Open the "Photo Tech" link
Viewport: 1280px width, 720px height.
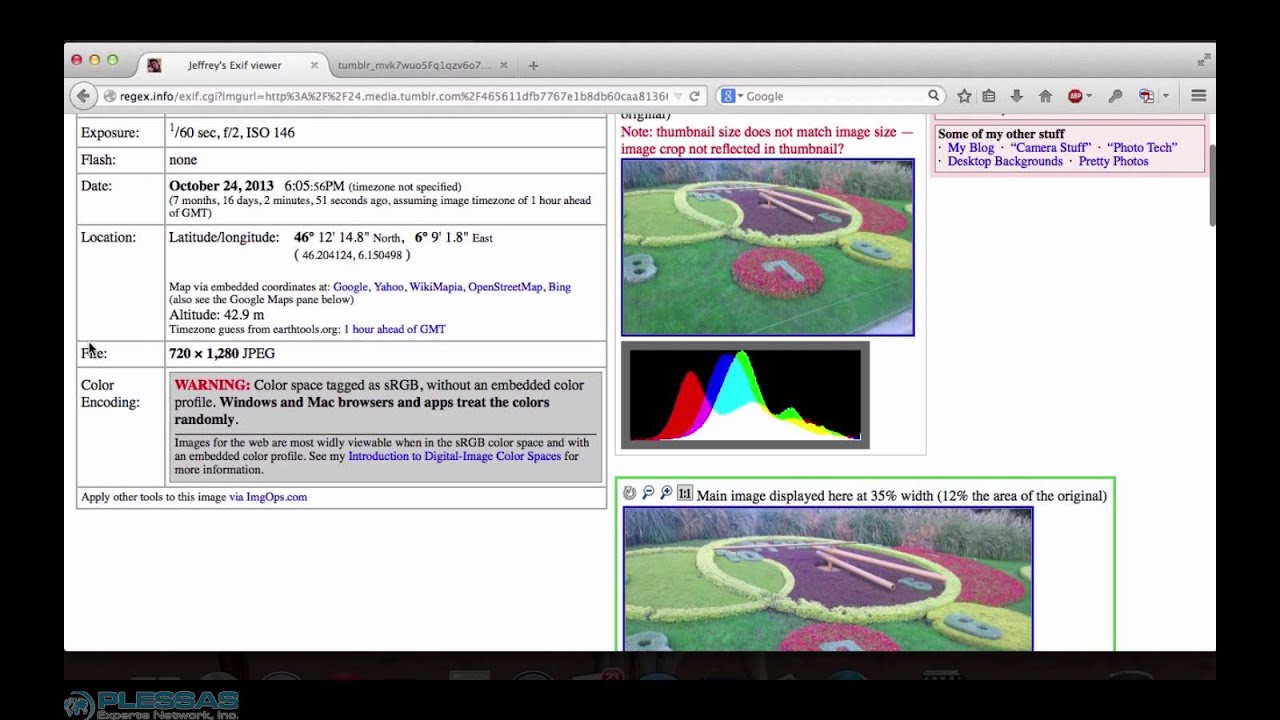pyautogui.click(x=1142, y=147)
